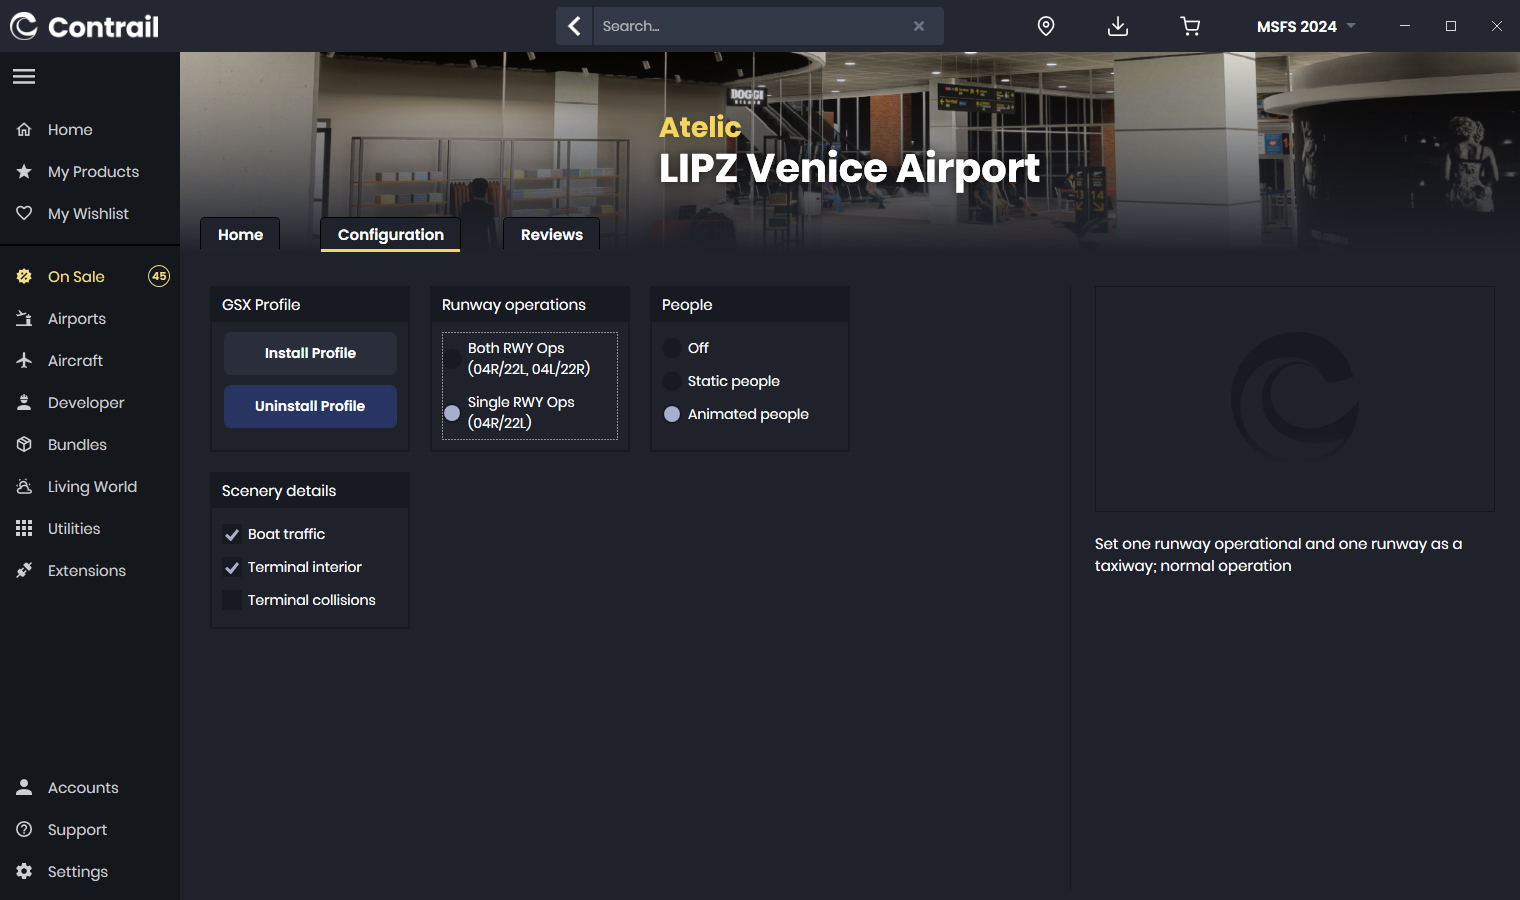The width and height of the screenshot is (1520, 900).
Task: Click Uninstall Profile button
Action: tap(310, 406)
